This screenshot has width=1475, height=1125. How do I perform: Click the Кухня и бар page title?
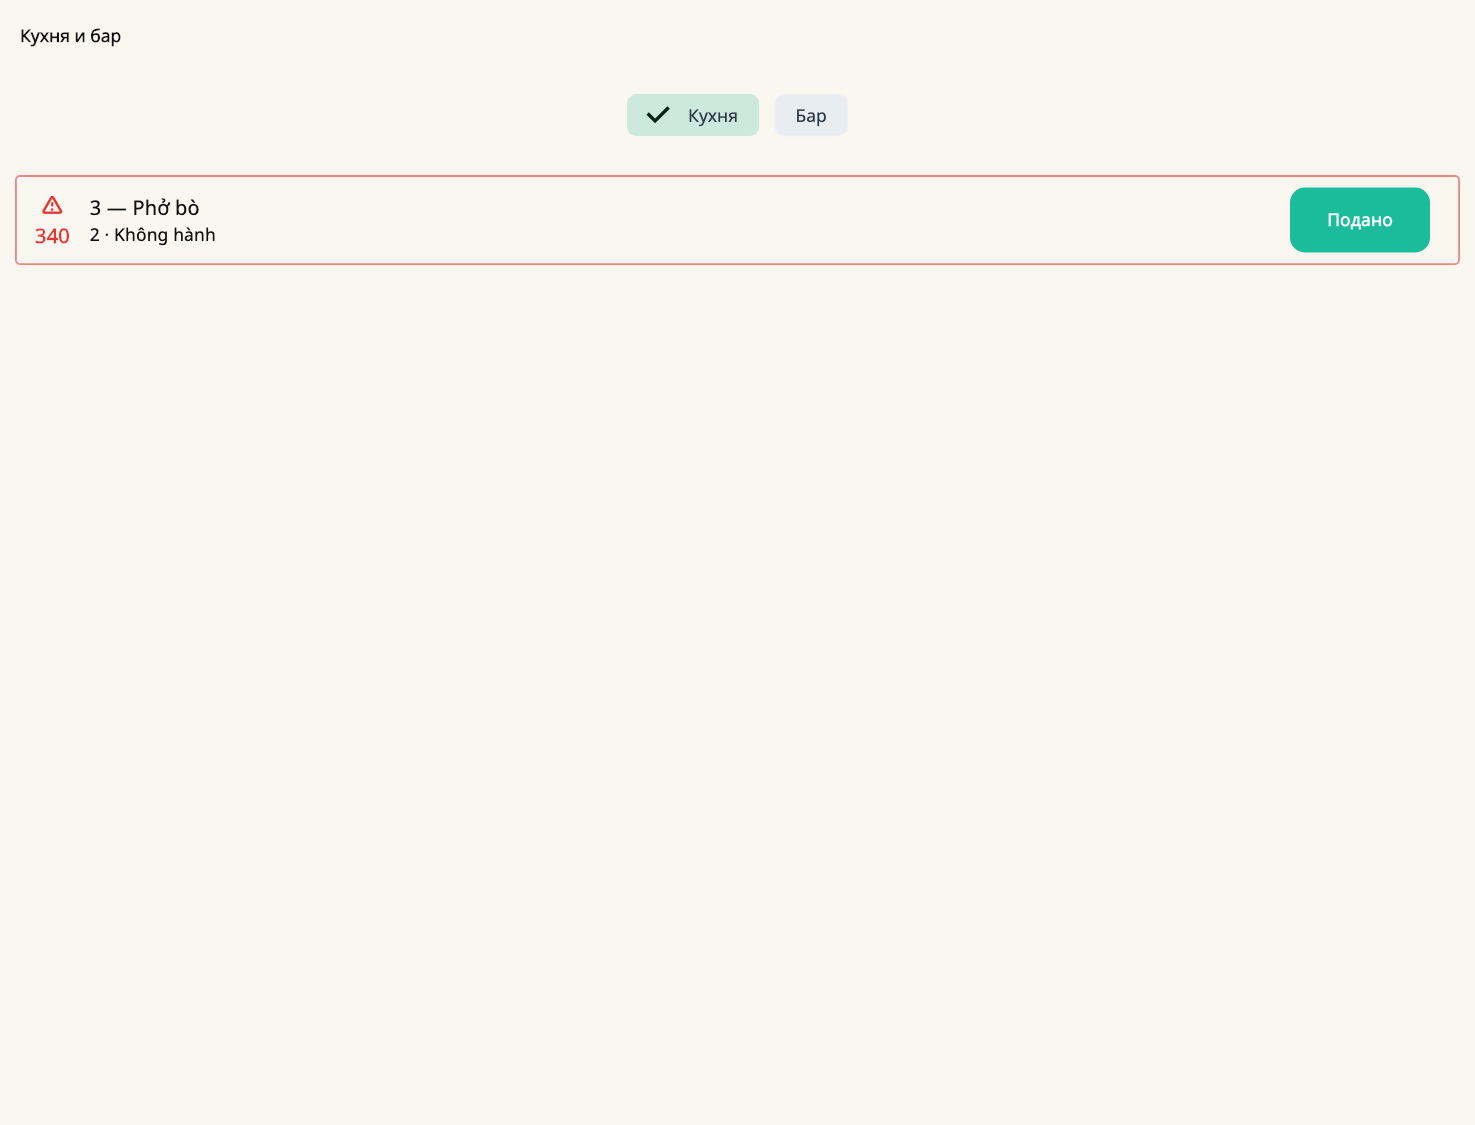(x=71, y=36)
